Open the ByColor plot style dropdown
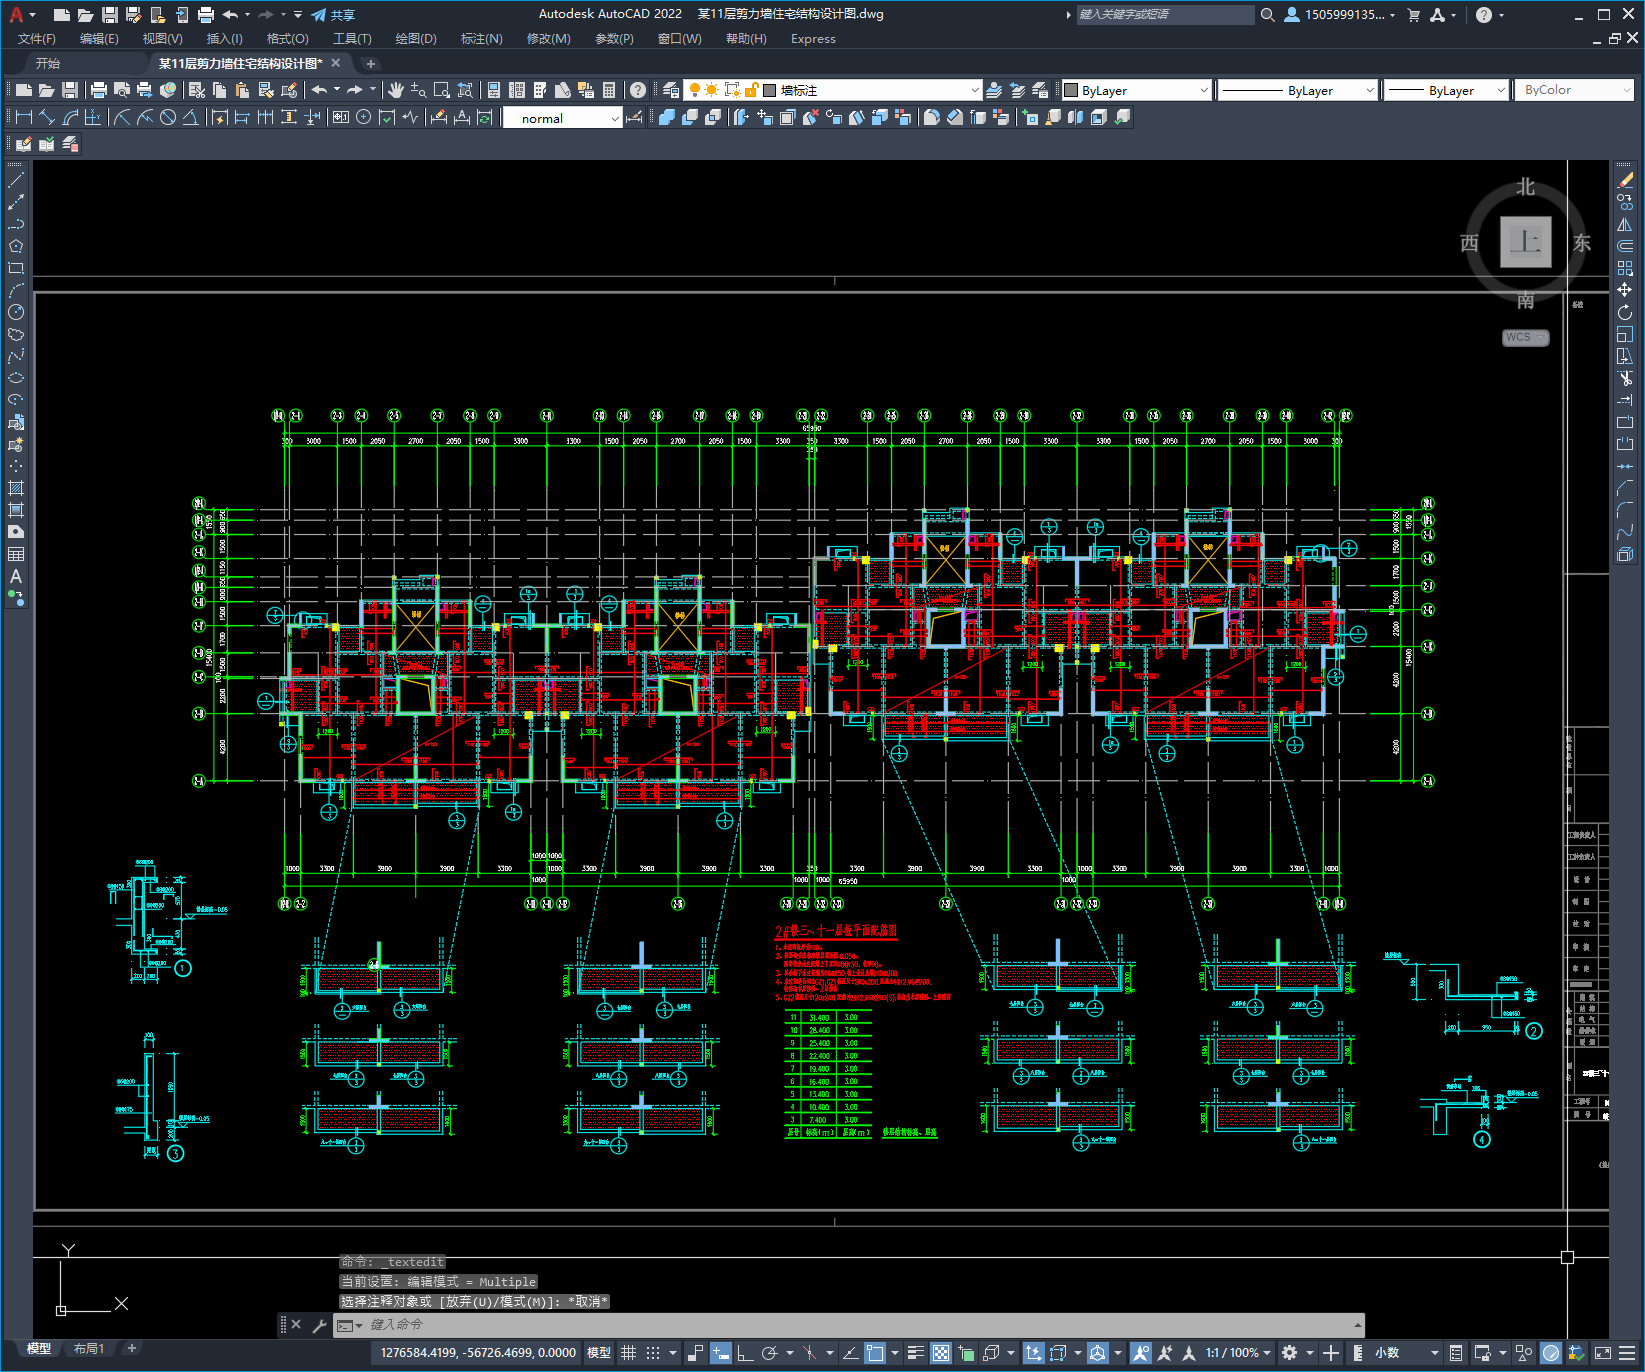The width and height of the screenshot is (1645, 1372). pyautogui.click(x=1574, y=90)
